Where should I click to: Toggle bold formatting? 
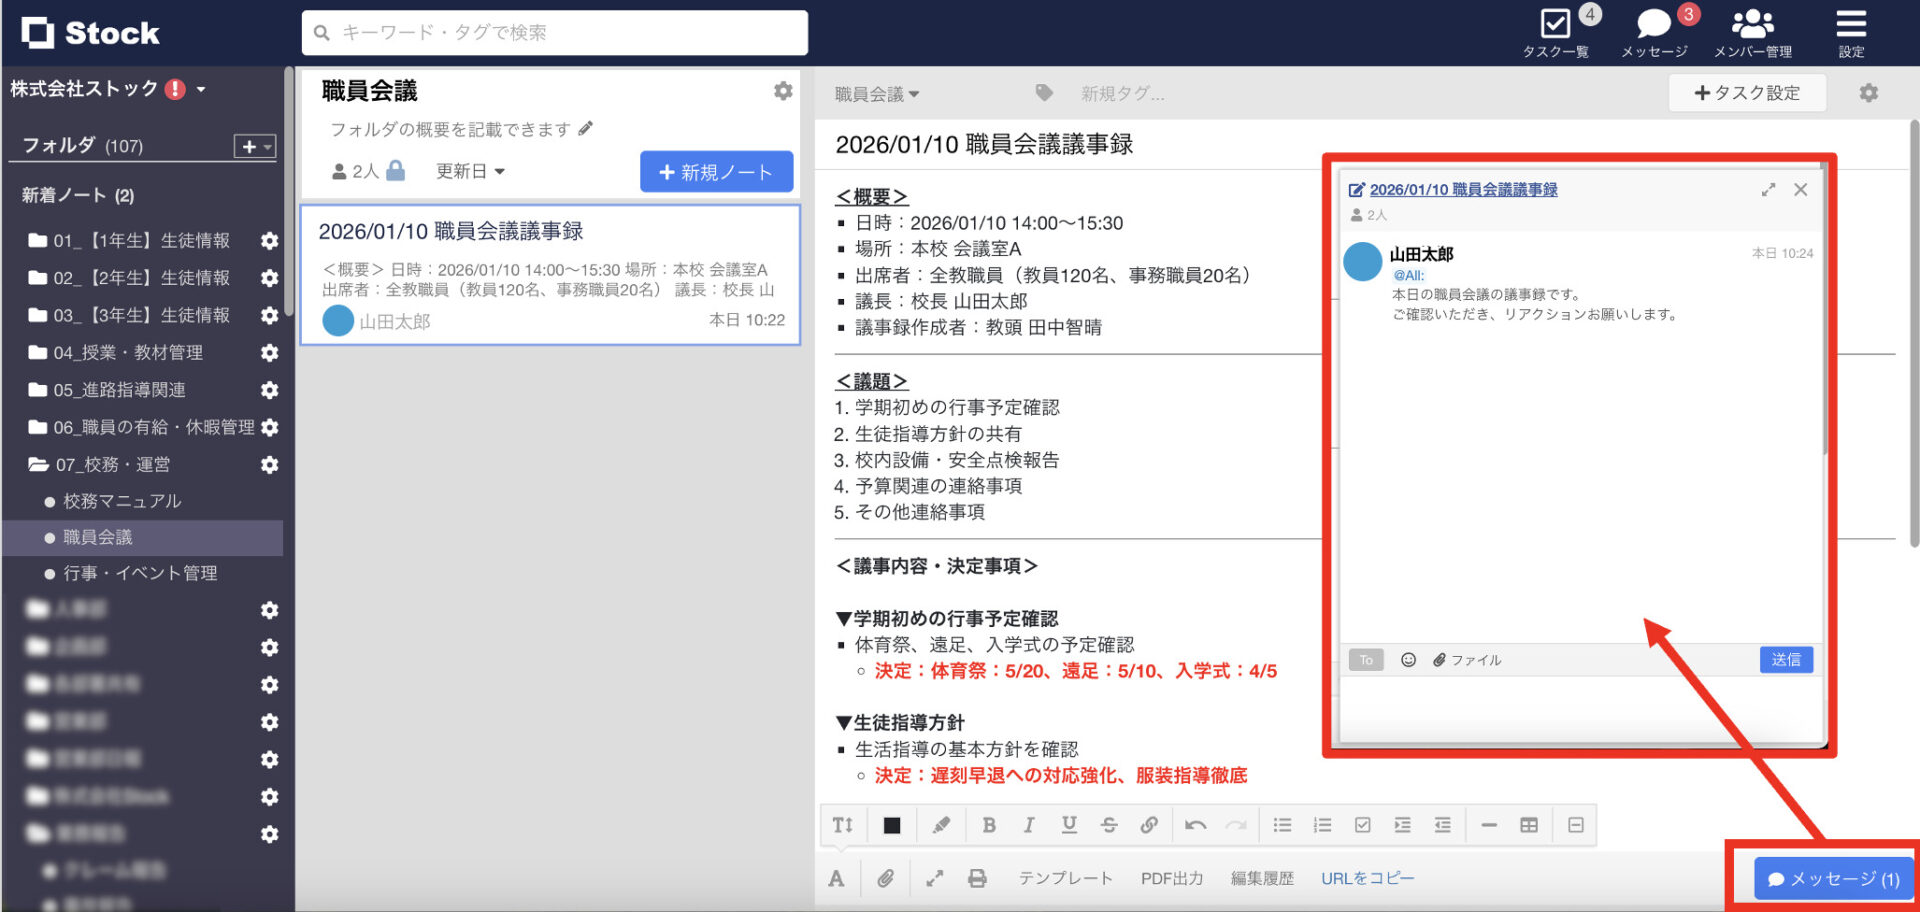[989, 824]
